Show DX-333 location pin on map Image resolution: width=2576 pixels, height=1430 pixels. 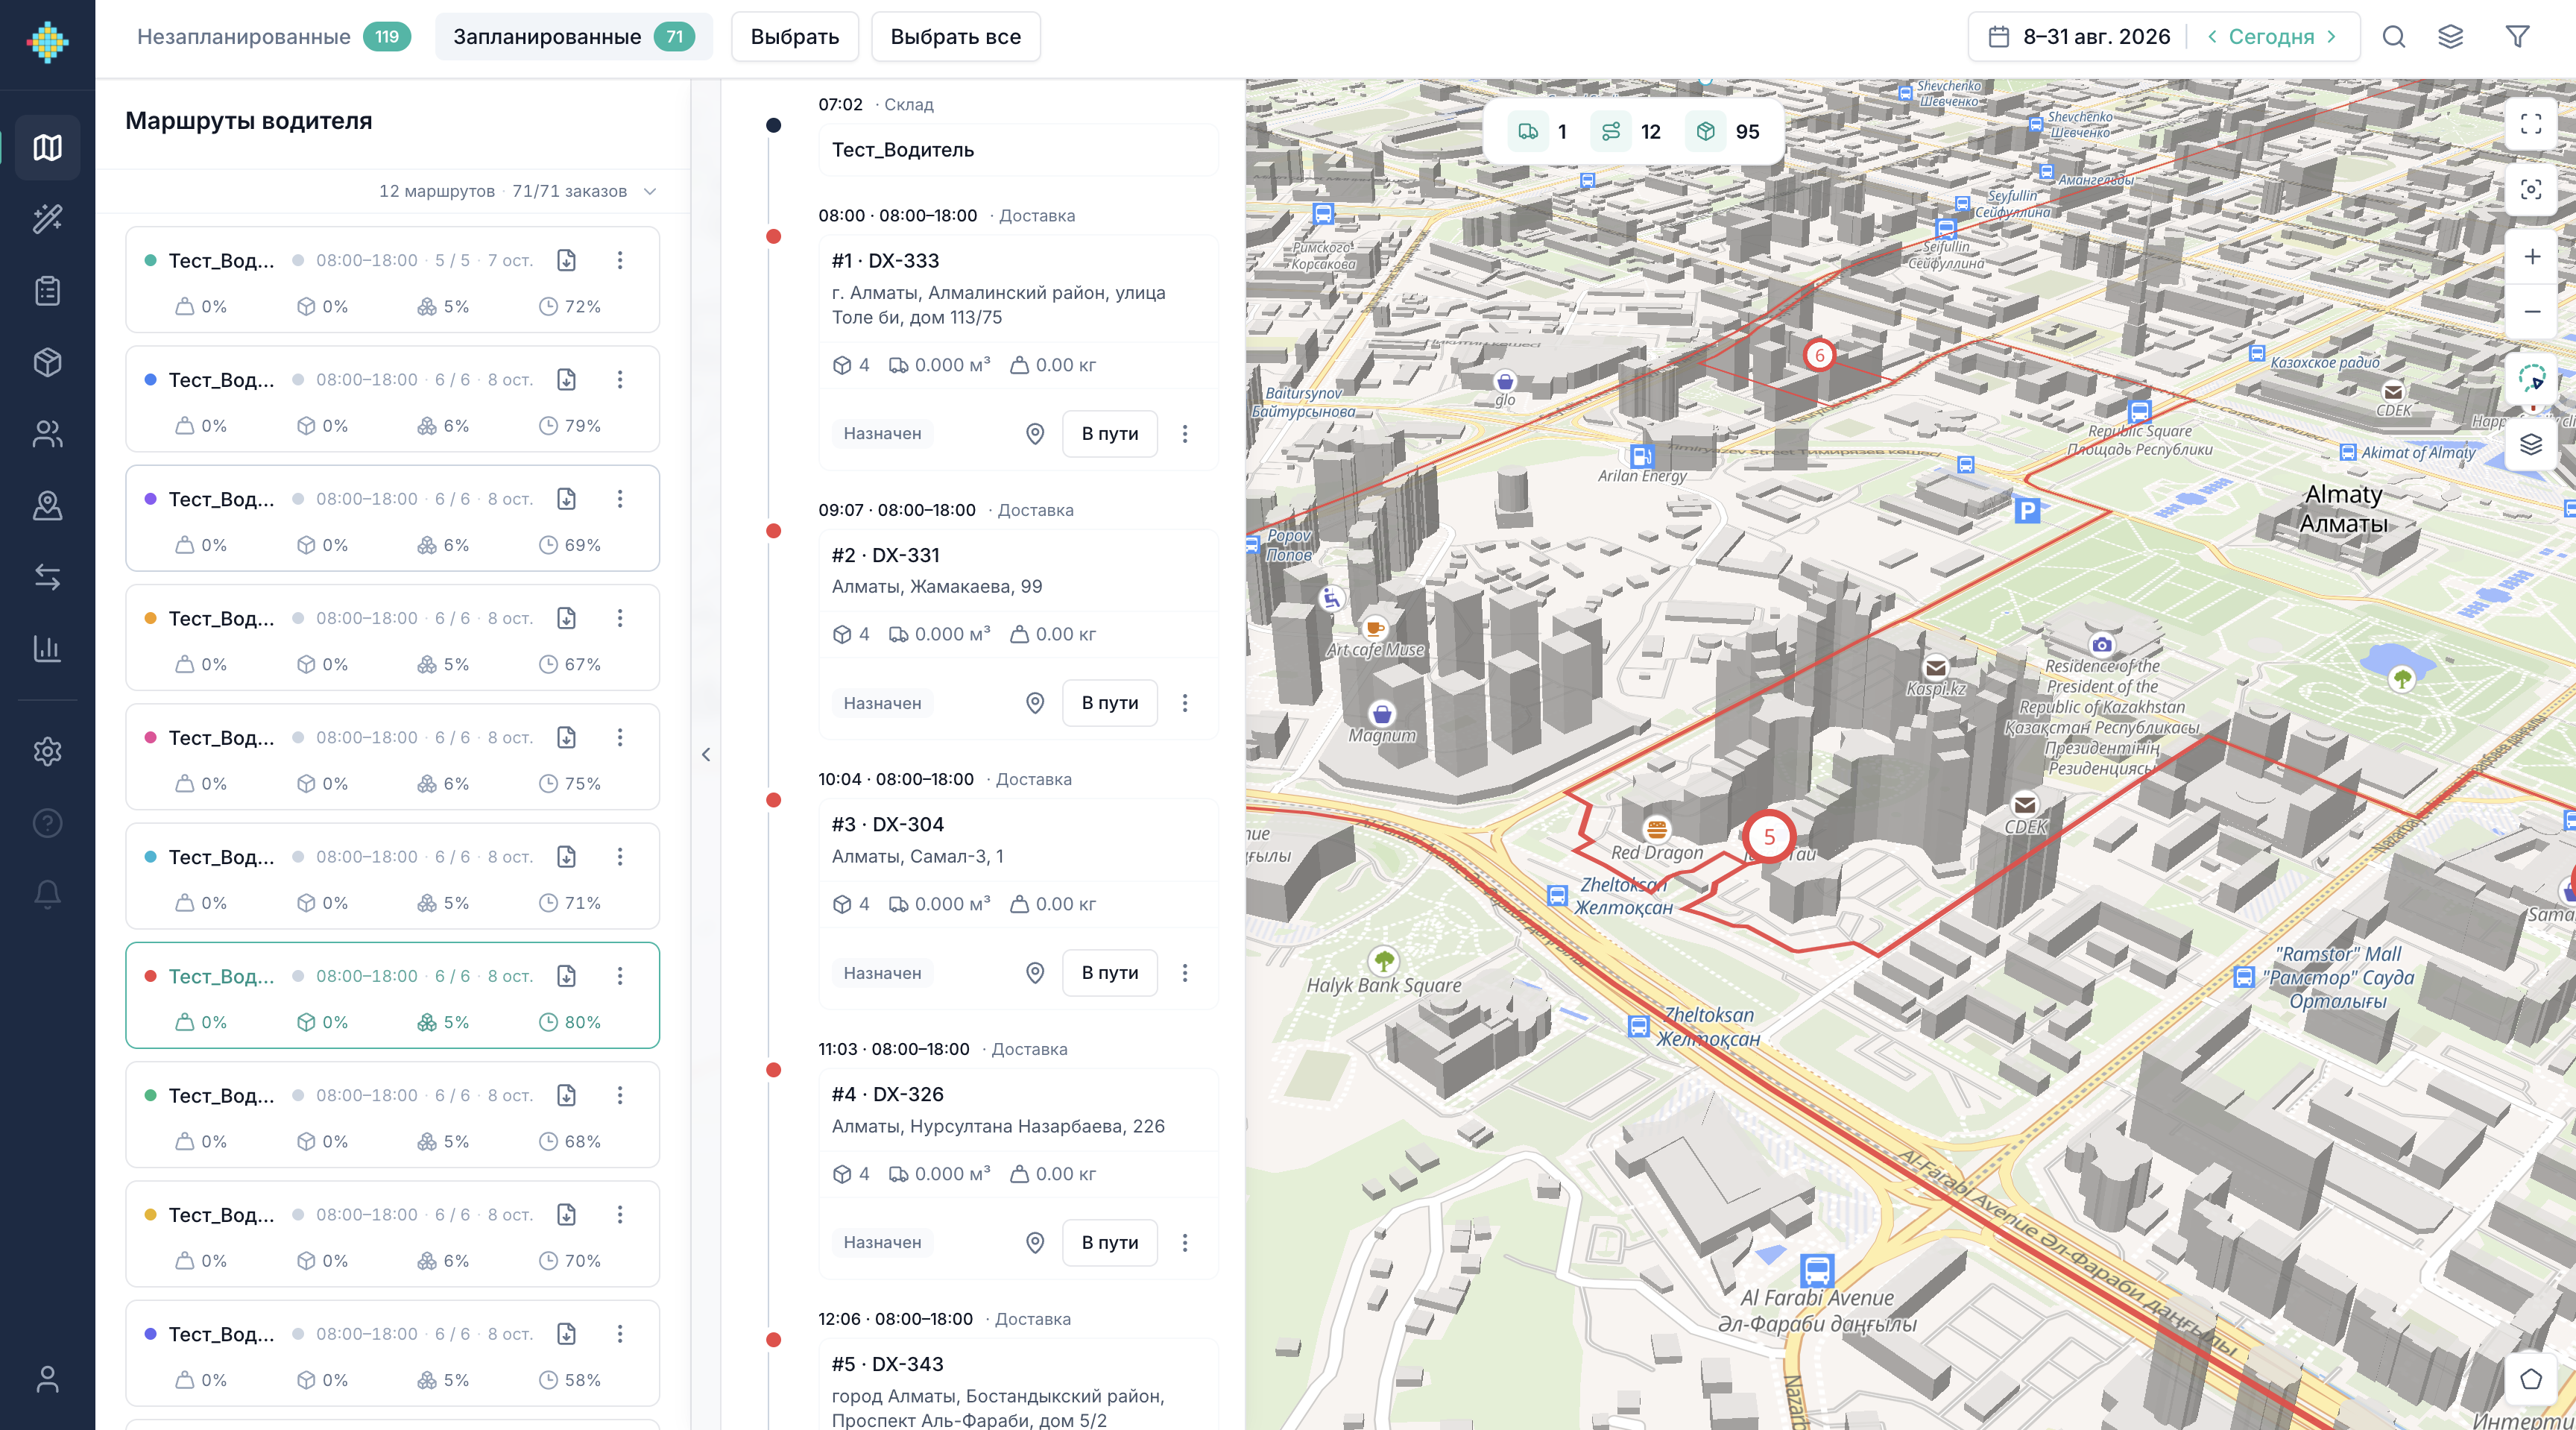pyautogui.click(x=1035, y=434)
